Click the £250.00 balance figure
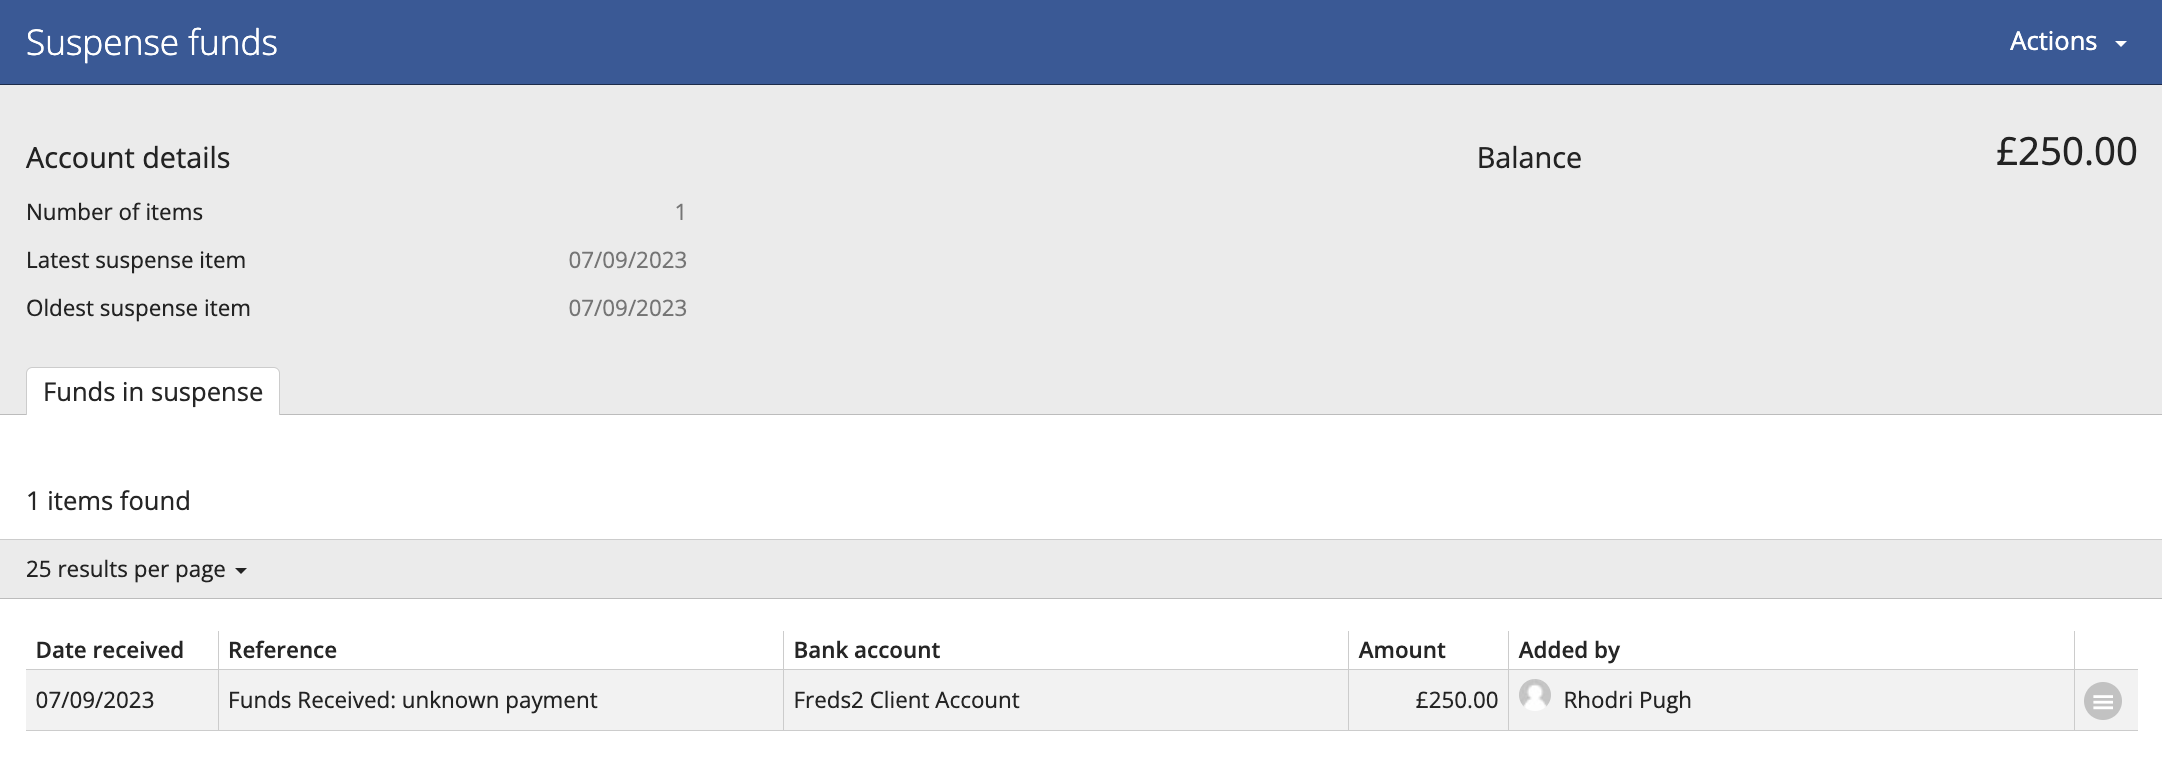 coord(2066,152)
